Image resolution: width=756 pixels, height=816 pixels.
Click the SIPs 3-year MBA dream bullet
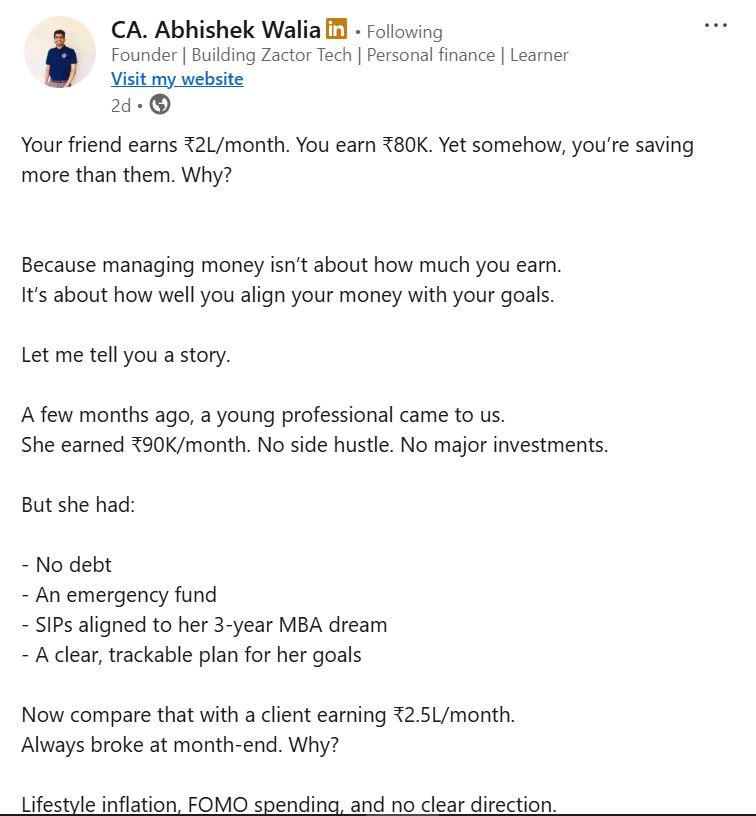click(204, 625)
